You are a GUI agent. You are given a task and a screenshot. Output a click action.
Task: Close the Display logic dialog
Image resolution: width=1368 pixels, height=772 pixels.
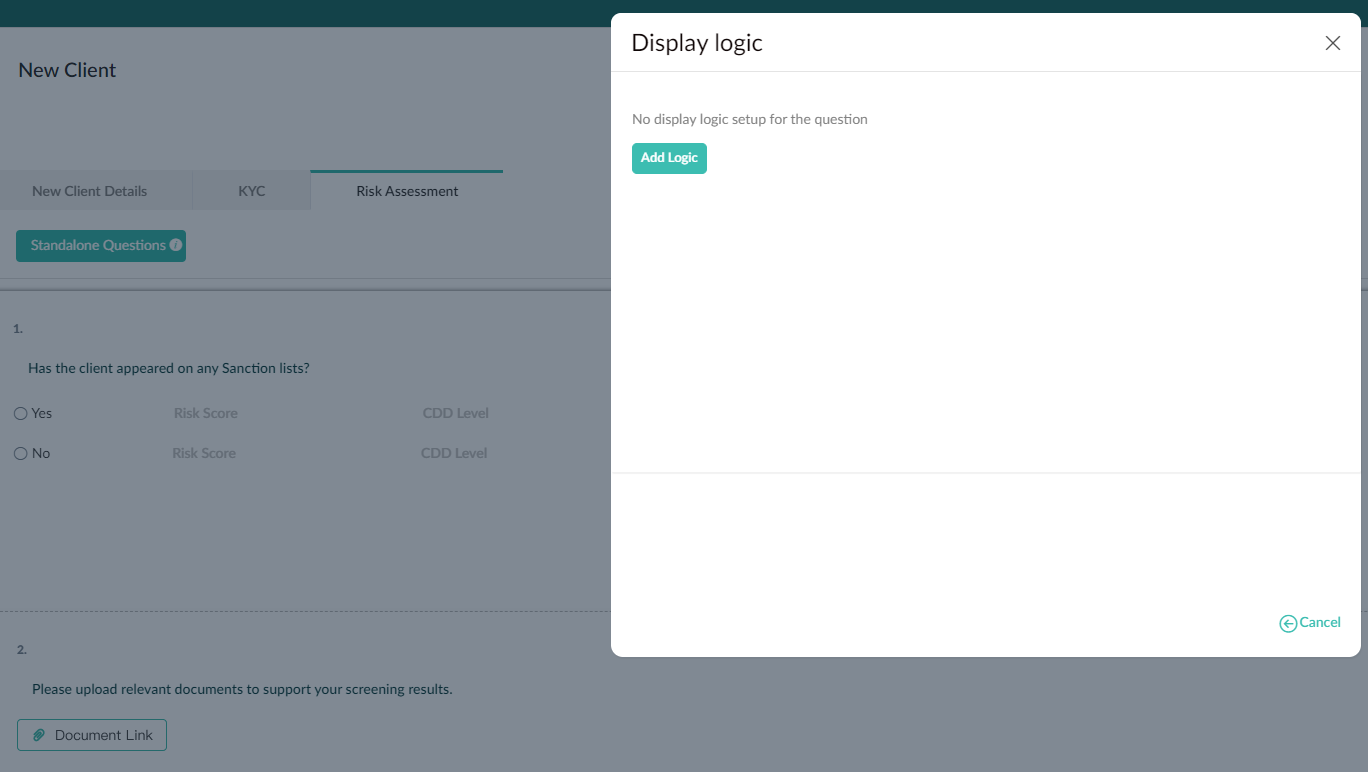tap(1332, 43)
